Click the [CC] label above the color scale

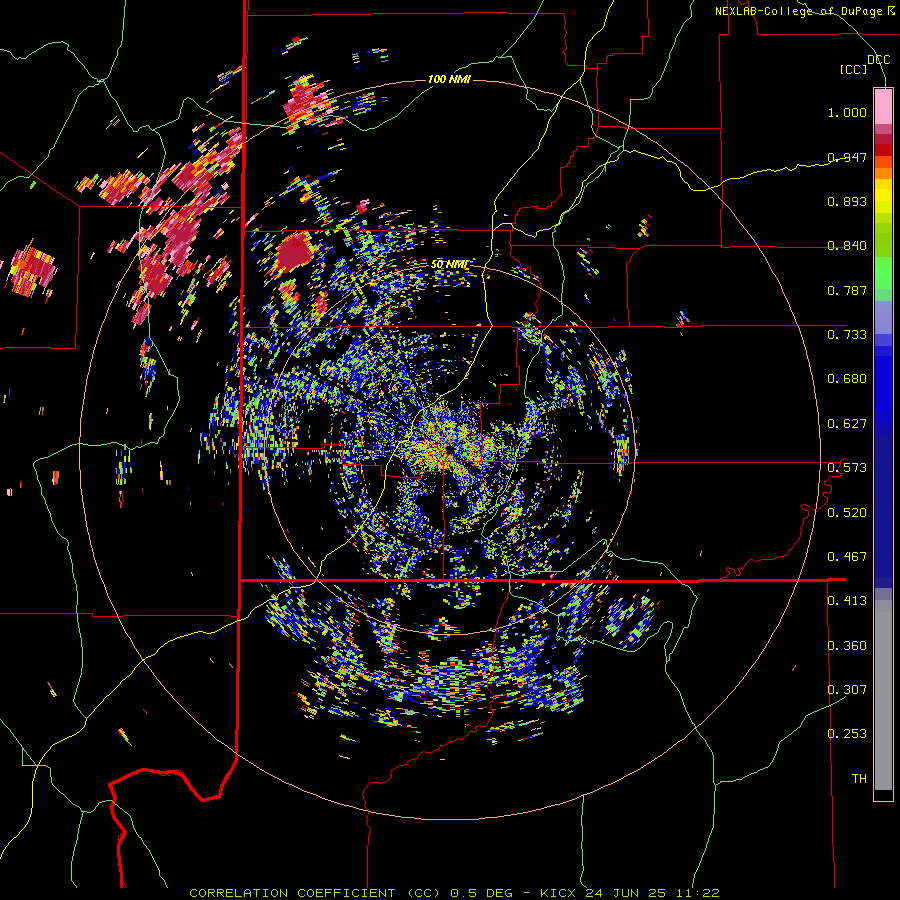click(854, 69)
